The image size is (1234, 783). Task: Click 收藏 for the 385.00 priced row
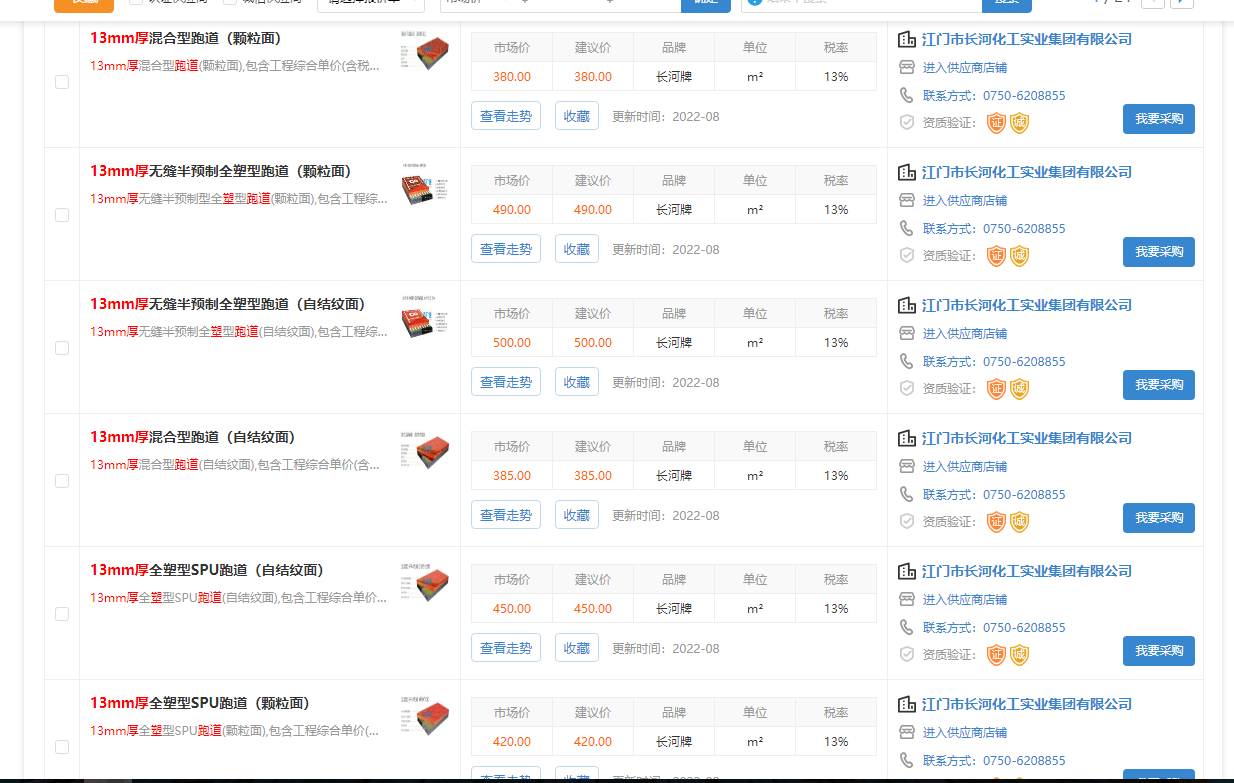(577, 515)
